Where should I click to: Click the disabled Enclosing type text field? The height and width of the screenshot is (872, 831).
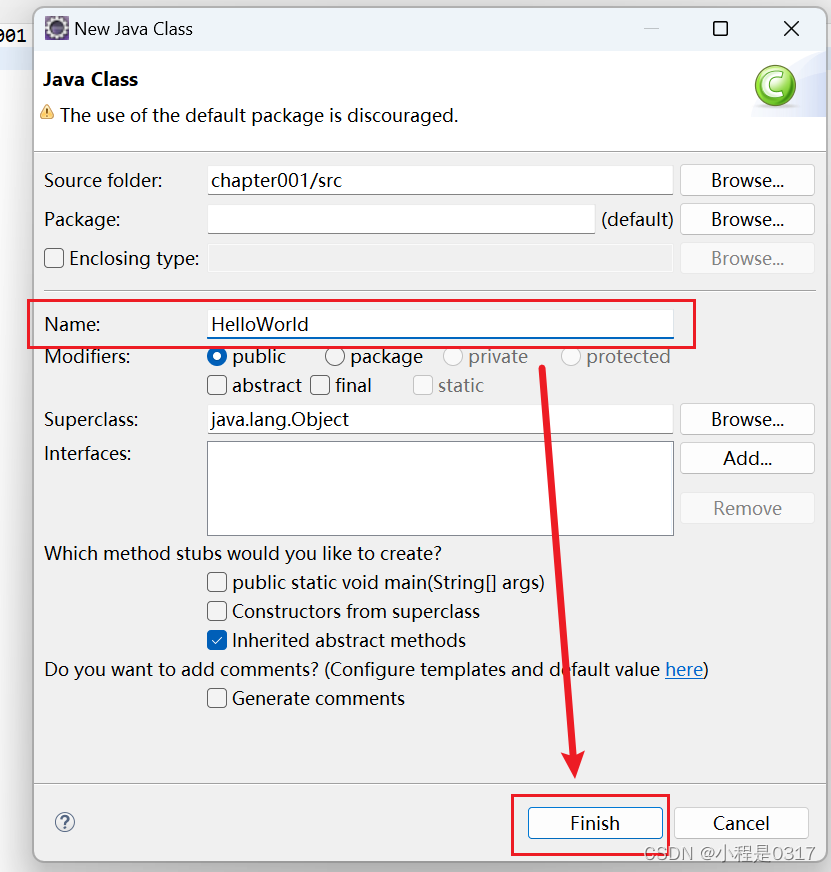(440, 258)
